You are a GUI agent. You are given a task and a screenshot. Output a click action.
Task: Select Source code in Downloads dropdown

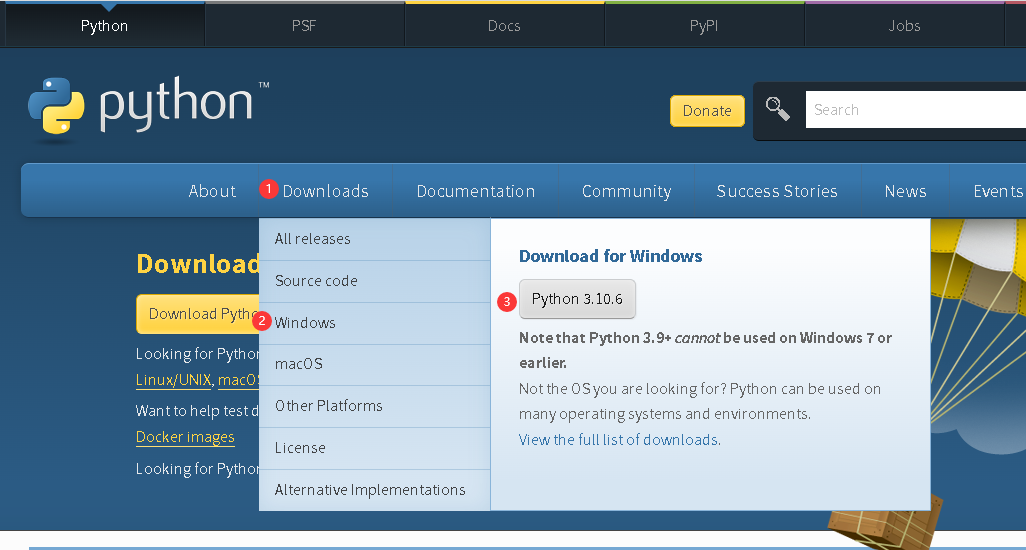(x=374, y=281)
